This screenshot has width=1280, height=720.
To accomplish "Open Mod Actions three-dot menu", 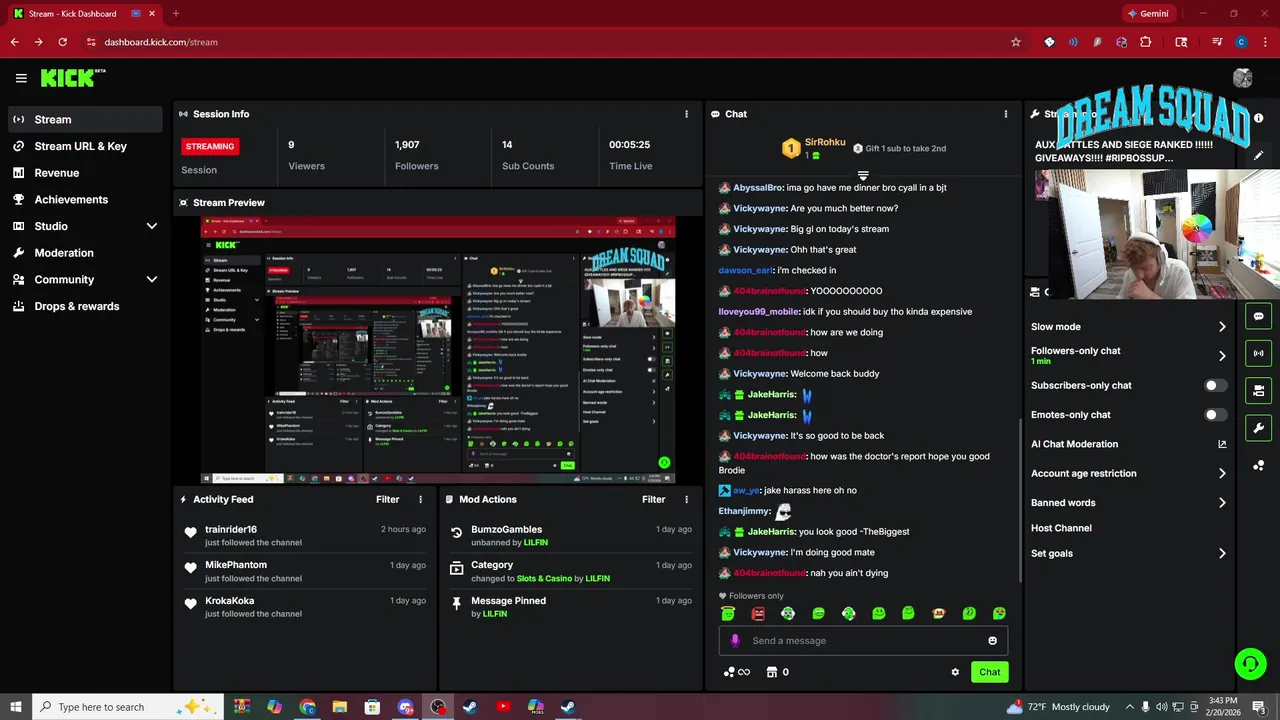I will pyautogui.click(x=686, y=499).
